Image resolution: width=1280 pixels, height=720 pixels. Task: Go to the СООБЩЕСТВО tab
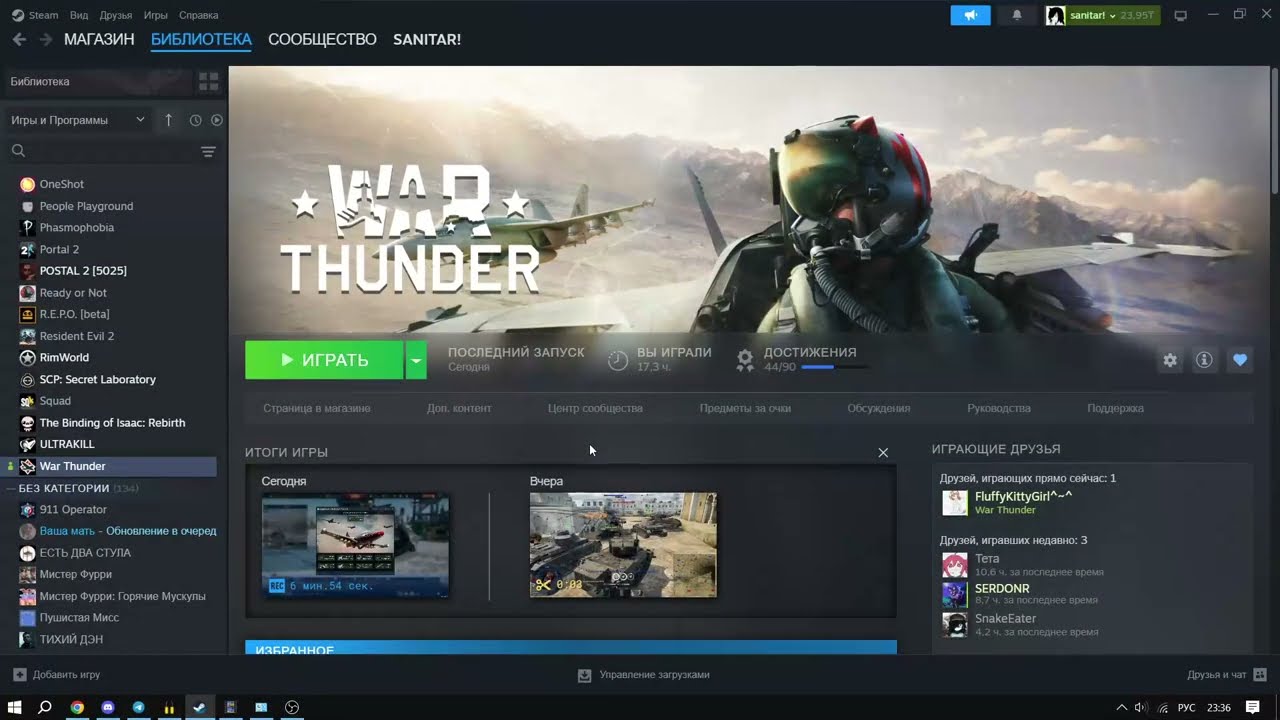coord(322,40)
